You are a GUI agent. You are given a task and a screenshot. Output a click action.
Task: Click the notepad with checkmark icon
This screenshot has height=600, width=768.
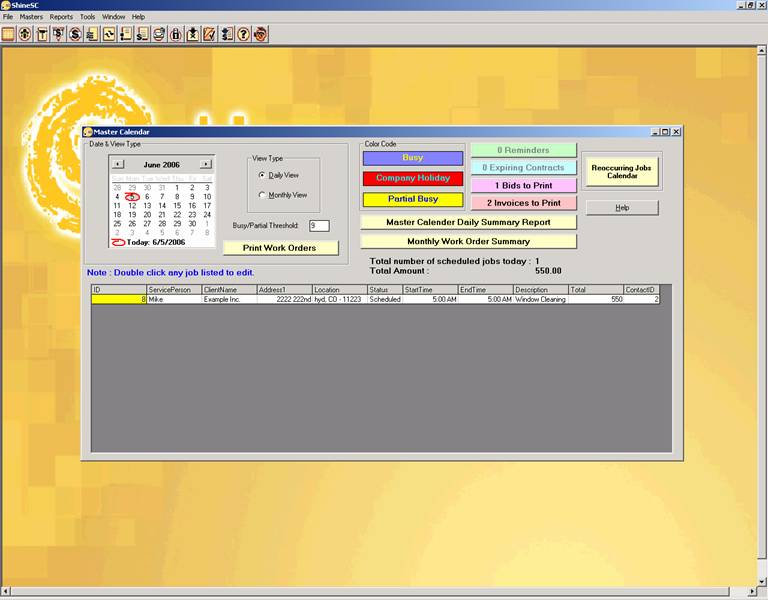pyautogui.click(x=210, y=34)
